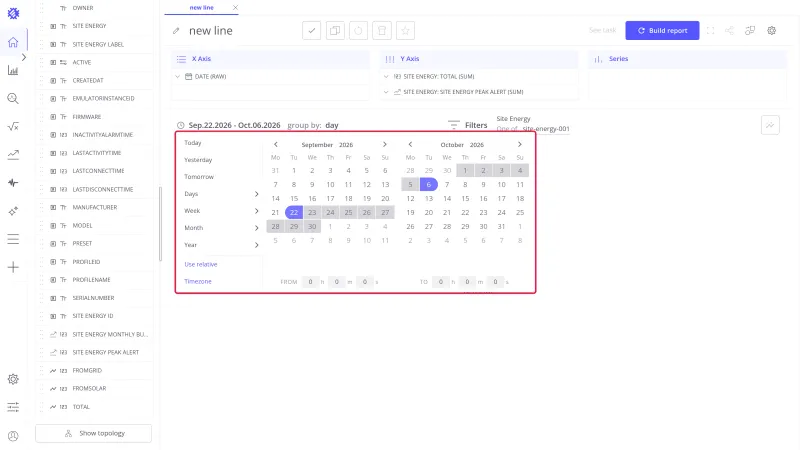Select the SERIALNUMBER field in list

coord(95,297)
